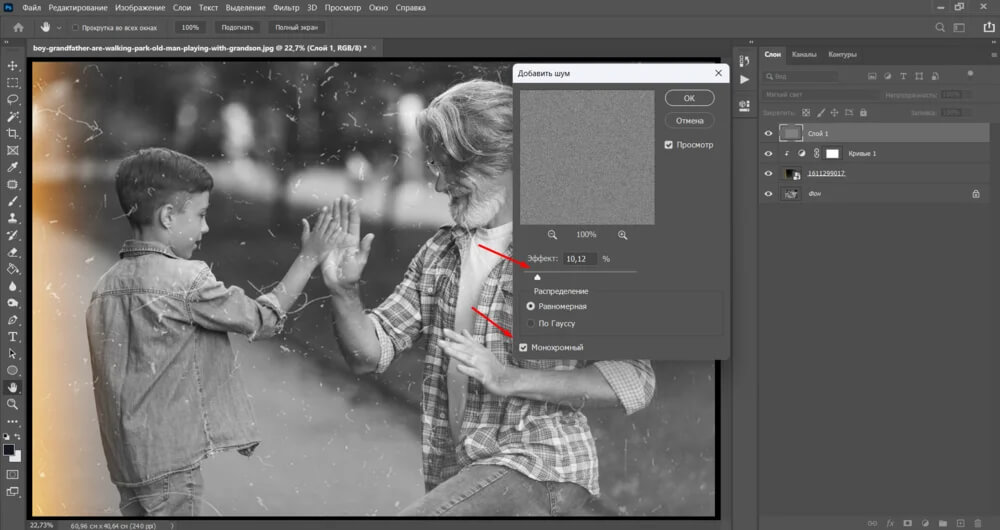Viewport: 1000px width, 530px height.
Task: Click the zoom-in magnifier under noise preview
Action: tap(623, 235)
